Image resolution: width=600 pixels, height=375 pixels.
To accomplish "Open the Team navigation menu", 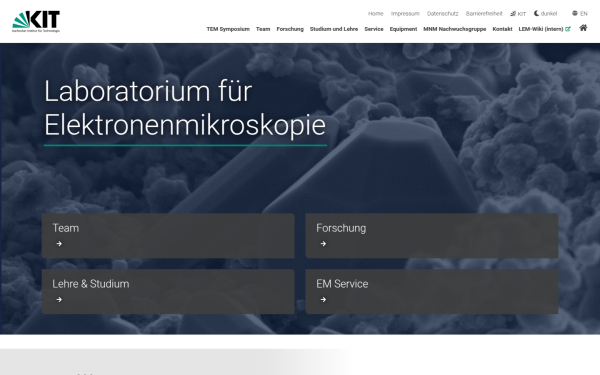I will tap(263, 29).
